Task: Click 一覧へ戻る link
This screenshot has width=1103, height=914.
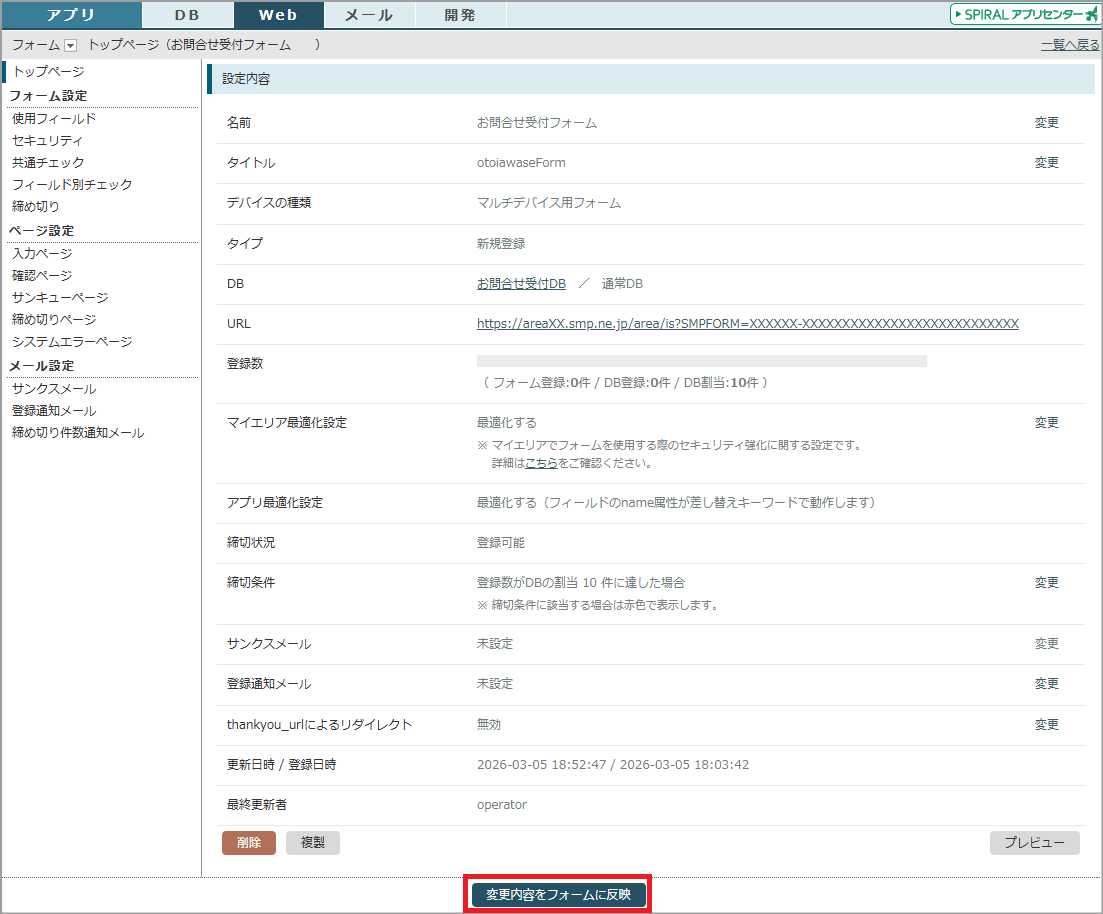Action: coord(1069,45)
